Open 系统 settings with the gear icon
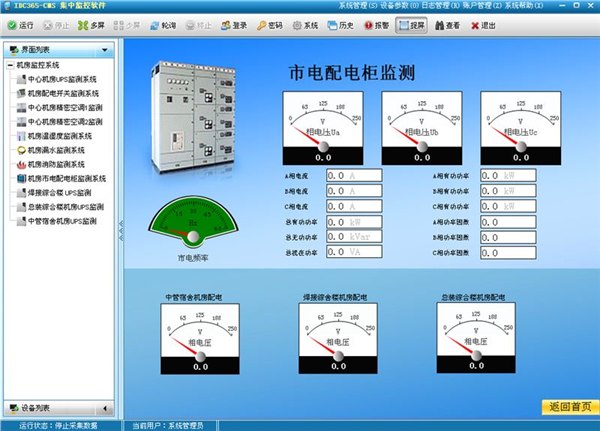Viewport: 600px width, 431px height. coord(305,26)
